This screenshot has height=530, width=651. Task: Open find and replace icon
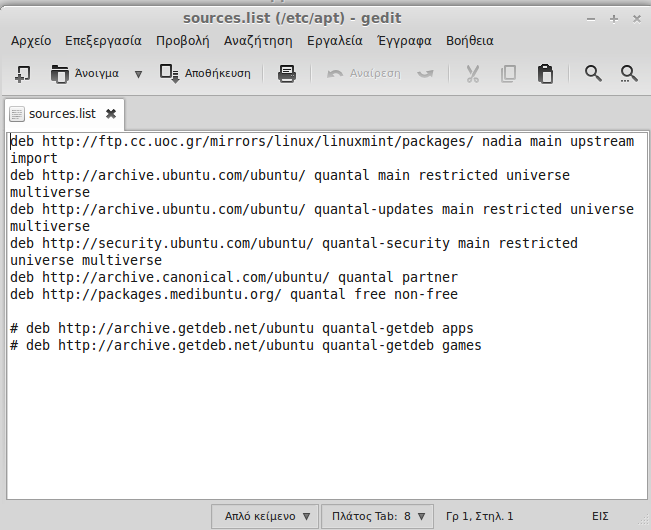pyautogui.click(x=629, y=74)
